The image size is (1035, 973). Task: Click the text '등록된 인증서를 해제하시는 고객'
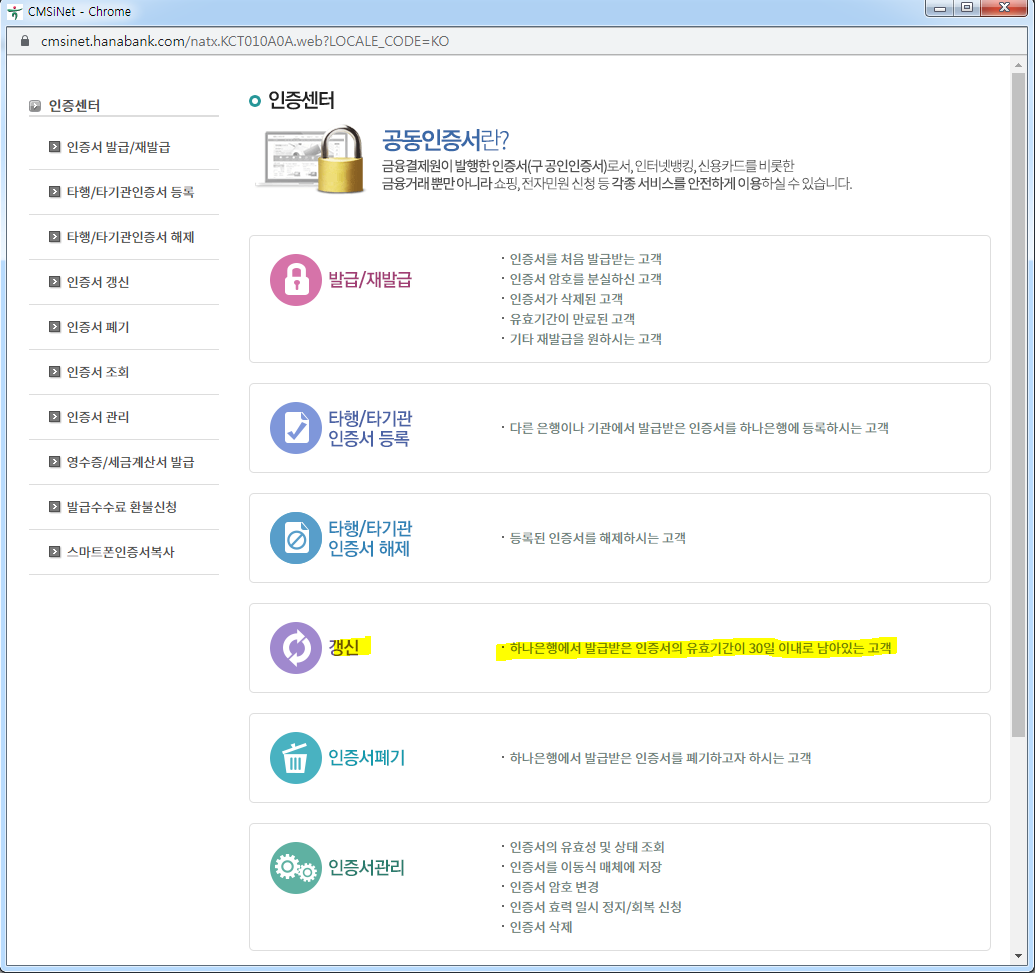[597, 538]
